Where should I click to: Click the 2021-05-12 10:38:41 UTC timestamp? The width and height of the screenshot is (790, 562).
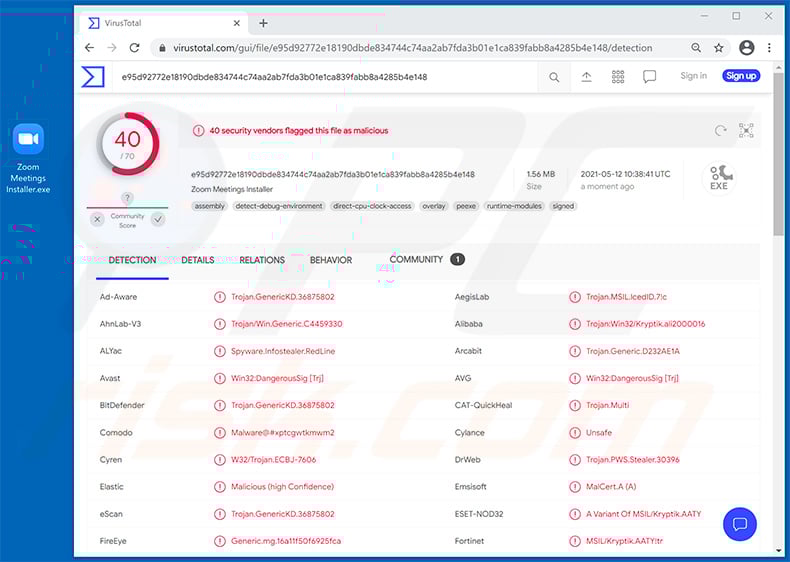pos(625,174)
